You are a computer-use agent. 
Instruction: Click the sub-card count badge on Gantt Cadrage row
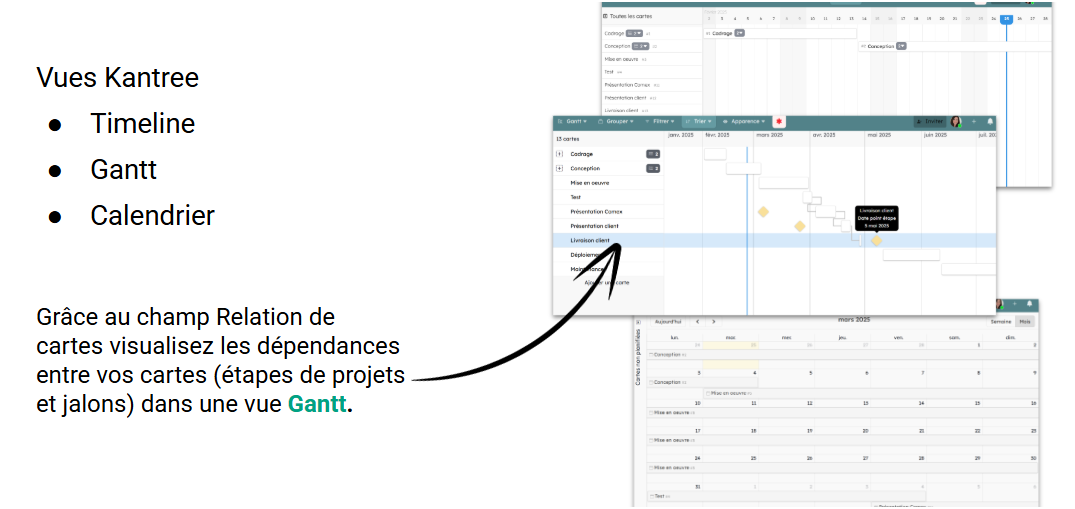click(x=653, y=154)
